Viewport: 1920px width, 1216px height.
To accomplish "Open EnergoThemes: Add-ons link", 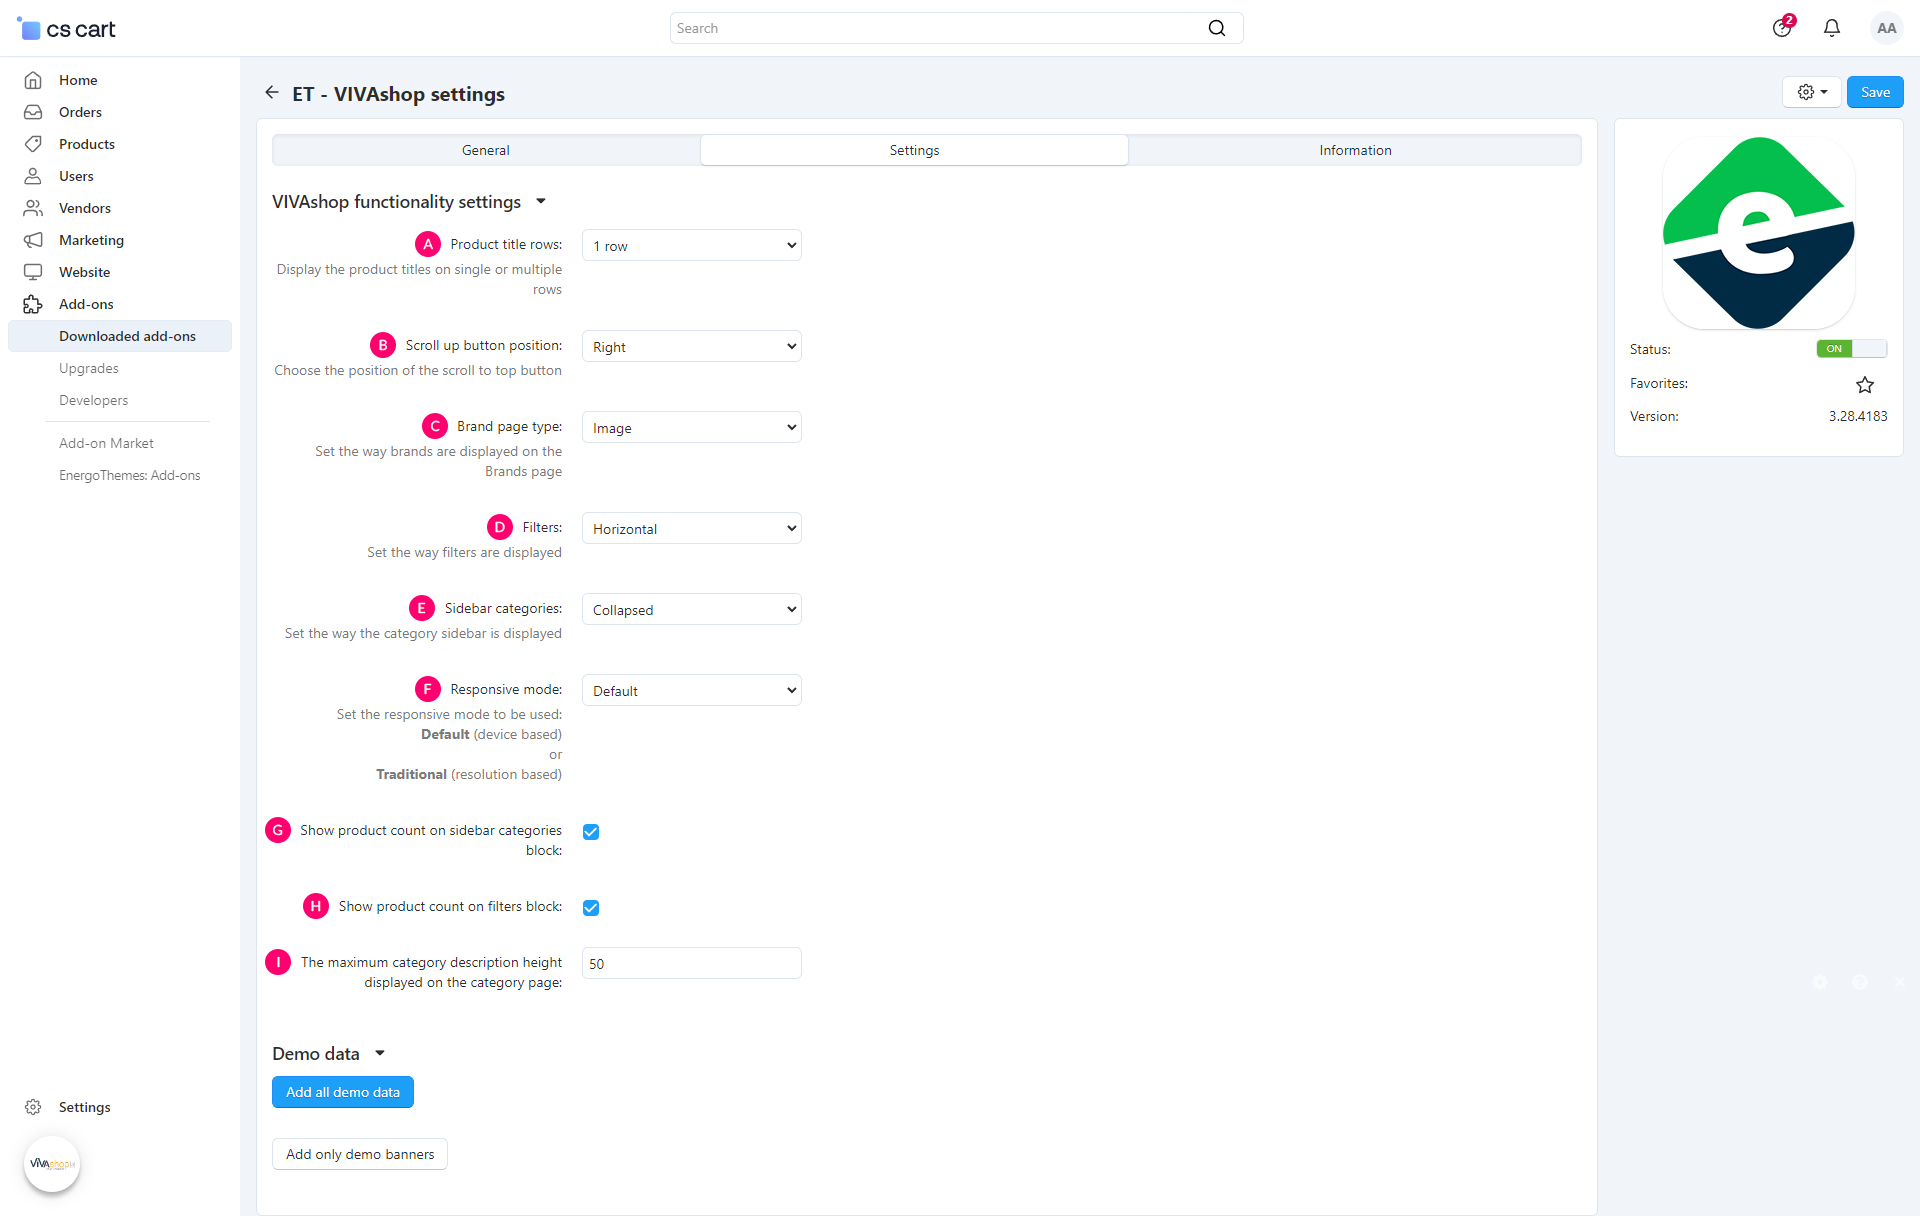I will 130,475.
